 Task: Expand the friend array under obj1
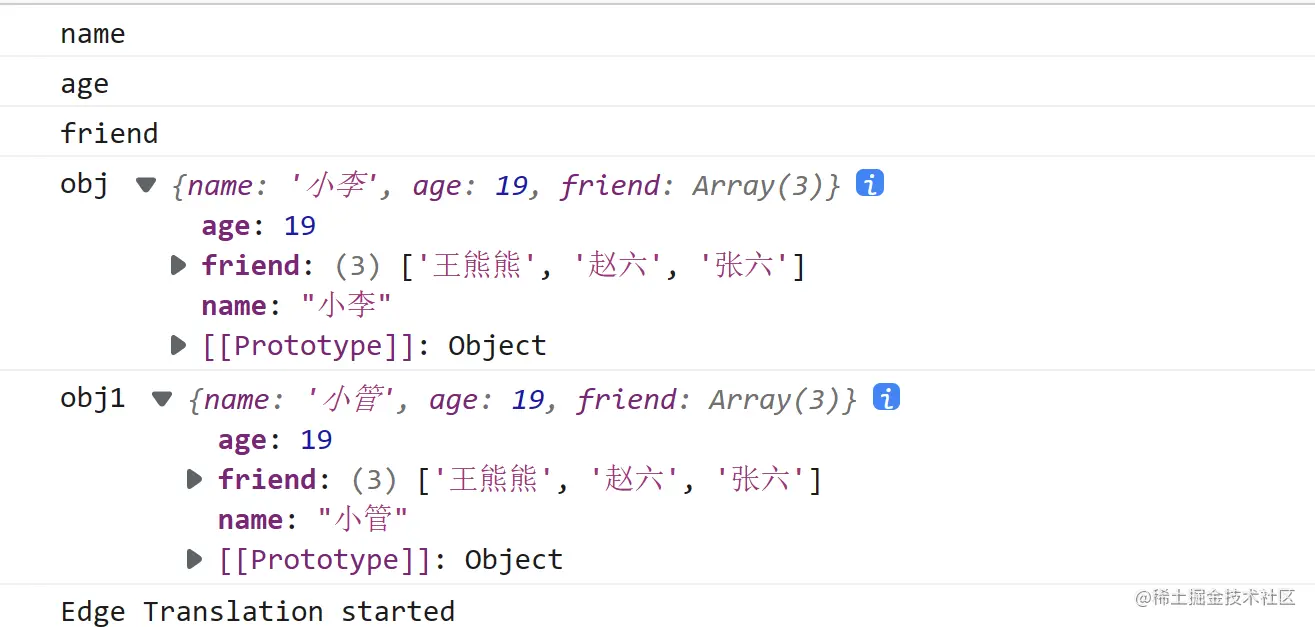(195, 479)
